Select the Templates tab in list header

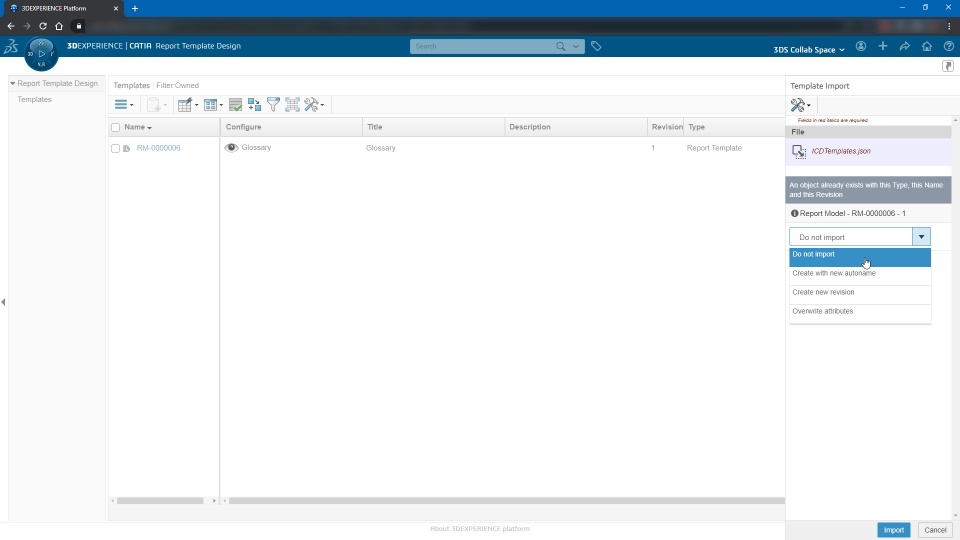pos(131,85)
